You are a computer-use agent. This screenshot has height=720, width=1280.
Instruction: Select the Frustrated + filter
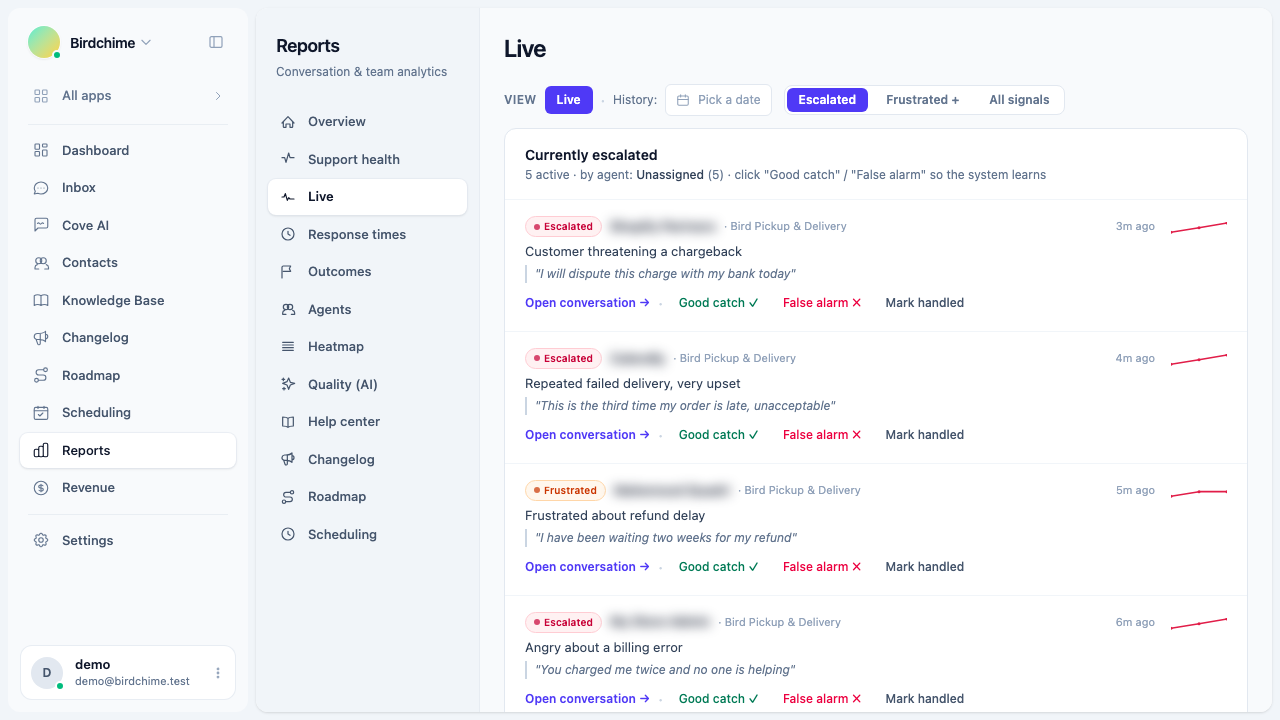pos(922,100)
